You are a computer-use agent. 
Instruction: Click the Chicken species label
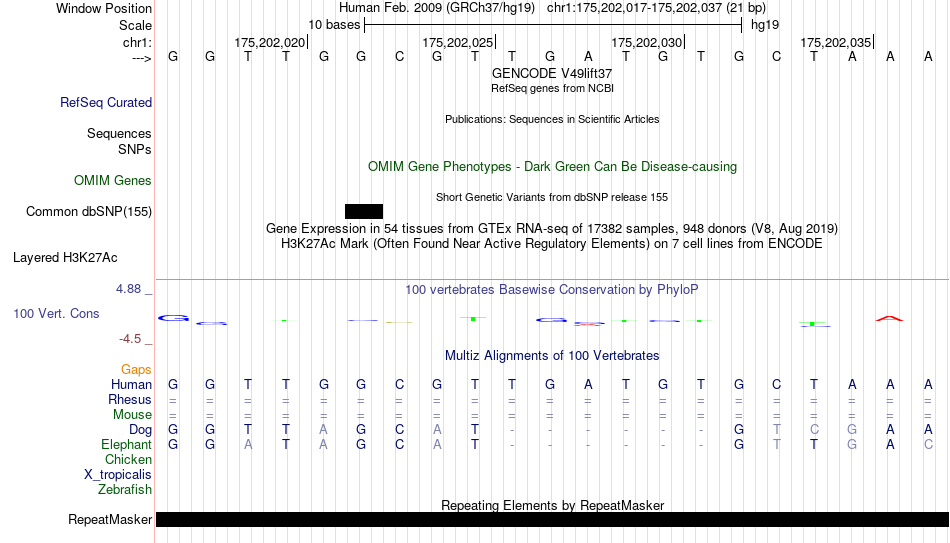tap(128, 459)
